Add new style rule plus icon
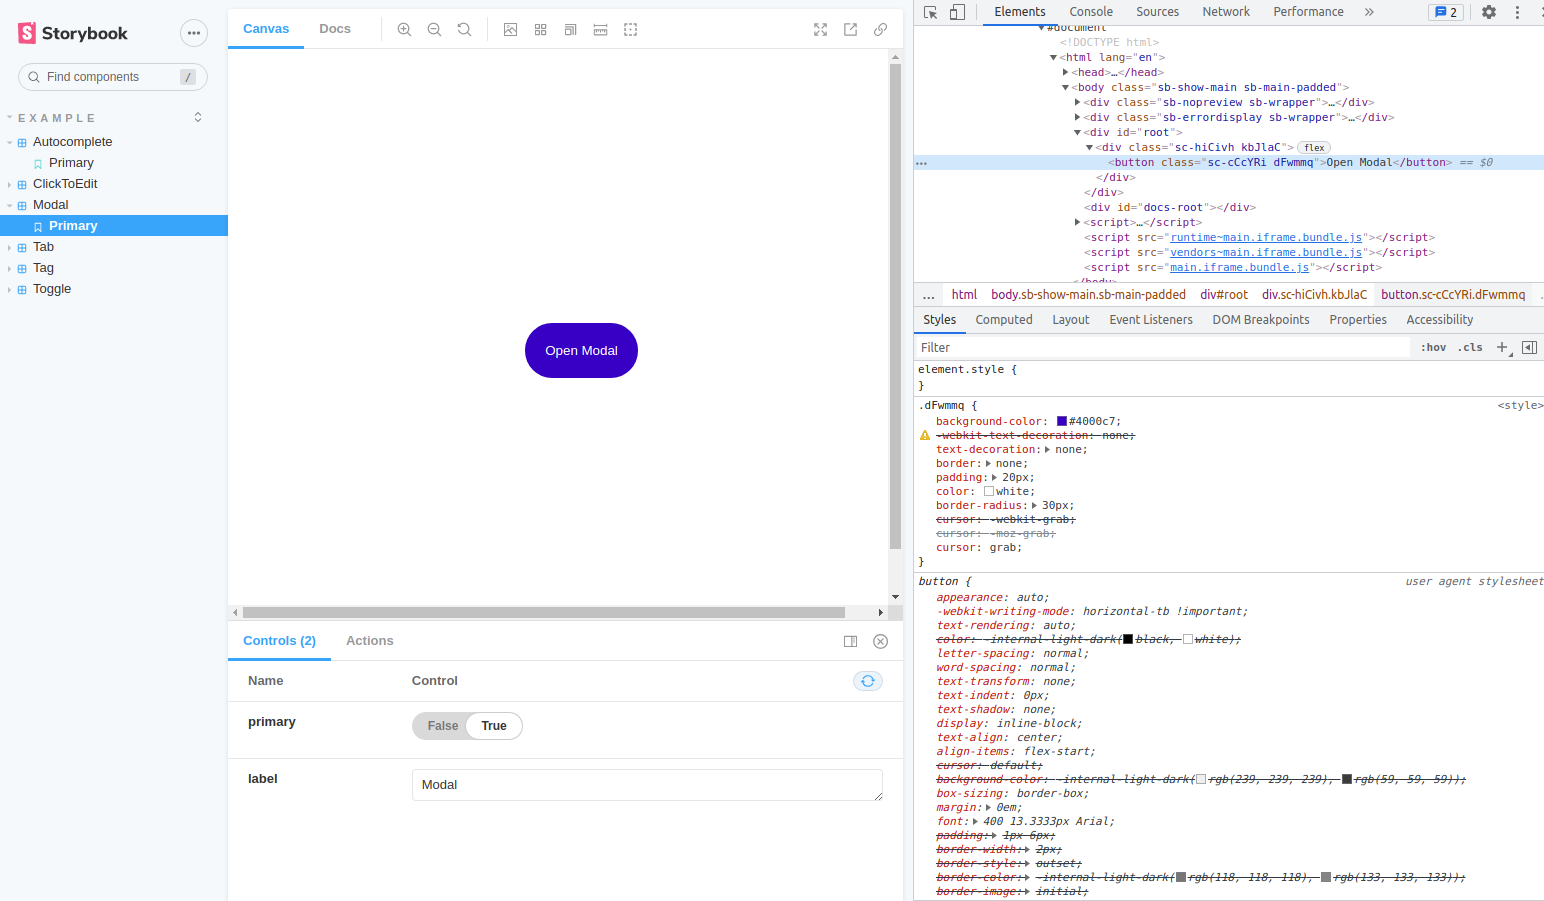1544x901 pixels. 1502,347
